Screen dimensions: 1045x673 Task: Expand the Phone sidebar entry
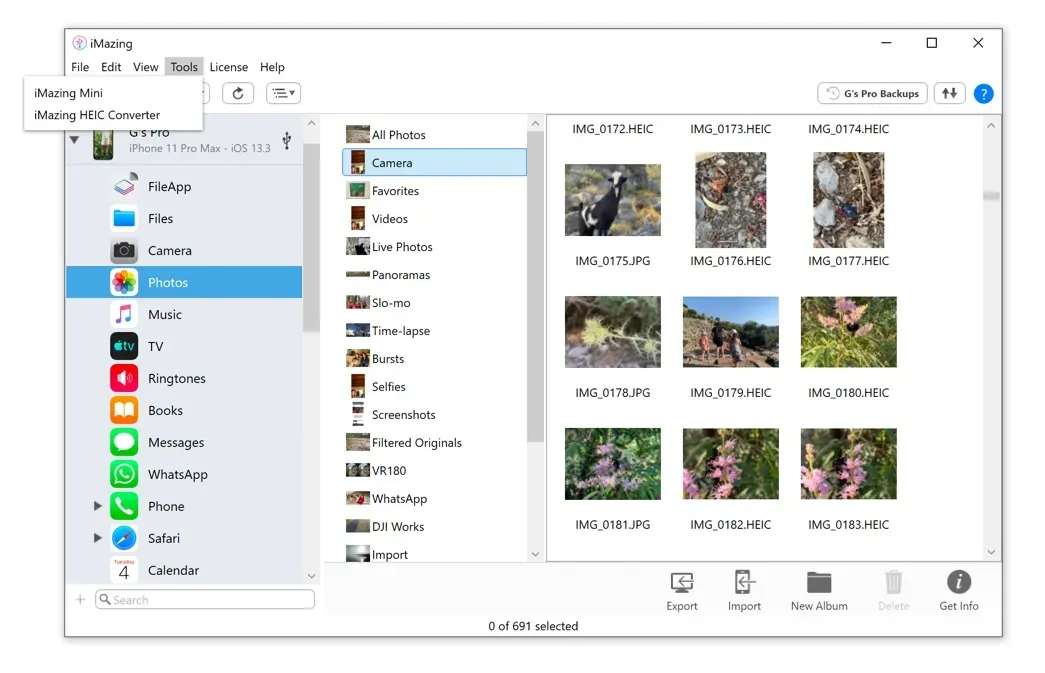[96, 506]
